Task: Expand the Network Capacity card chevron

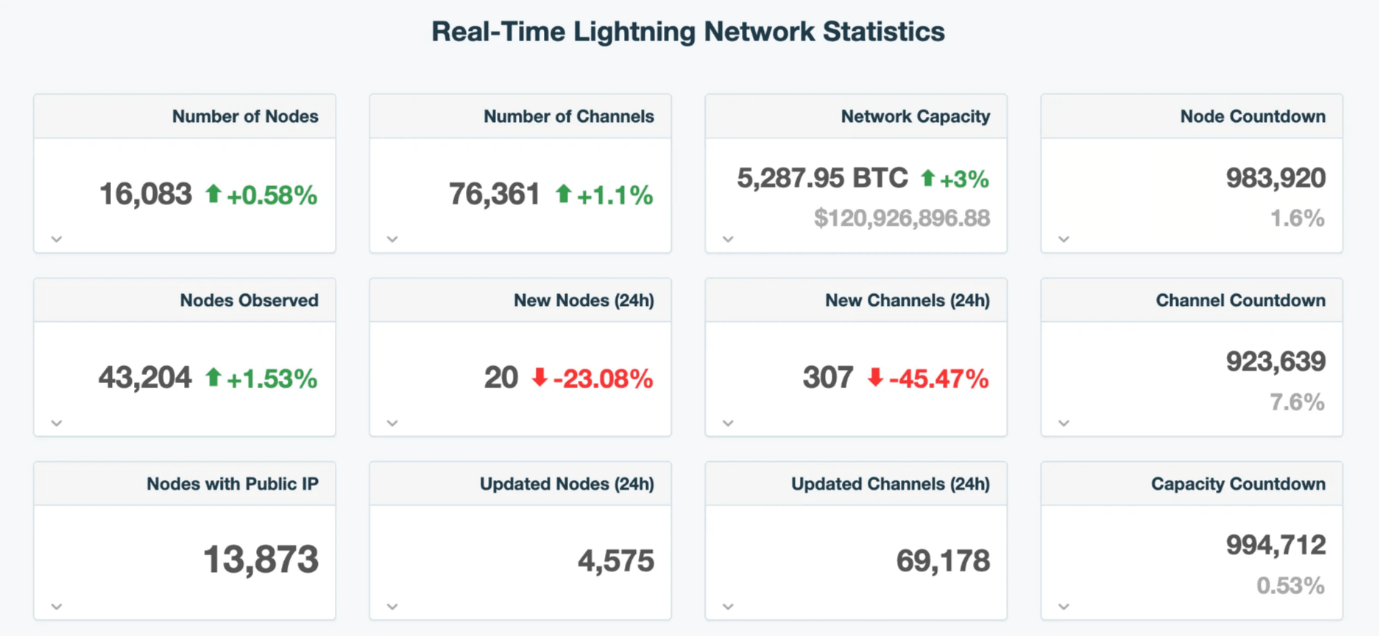Action: (x=729, y=239)
